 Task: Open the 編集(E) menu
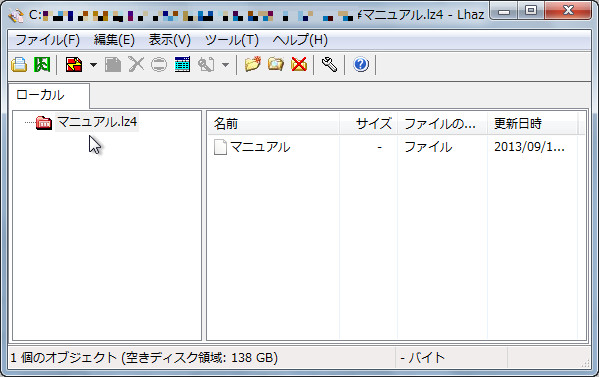point(114,40)
